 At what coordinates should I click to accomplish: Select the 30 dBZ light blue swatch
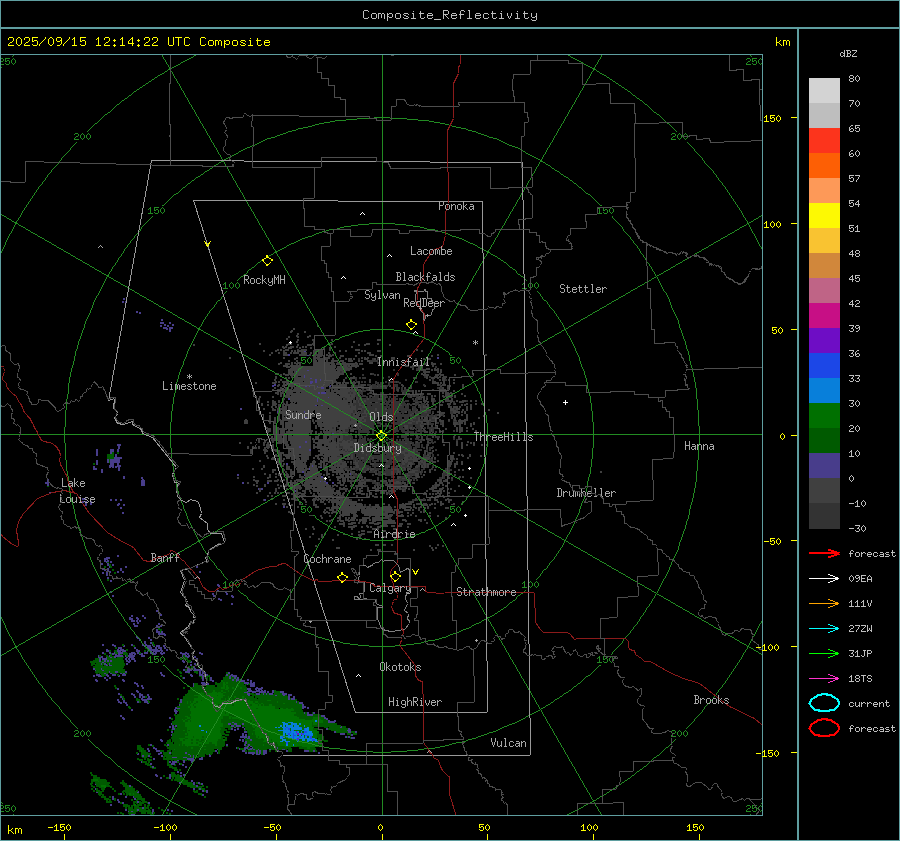(824, 390)
